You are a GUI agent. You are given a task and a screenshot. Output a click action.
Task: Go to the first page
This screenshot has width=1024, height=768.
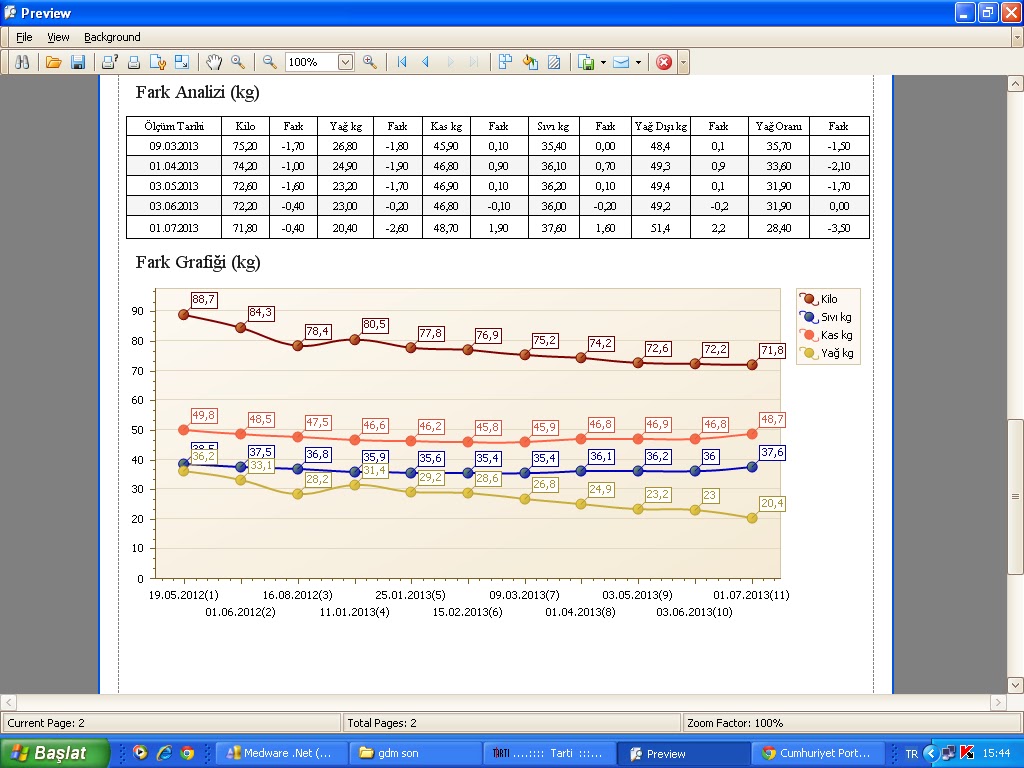coord(402,62)
